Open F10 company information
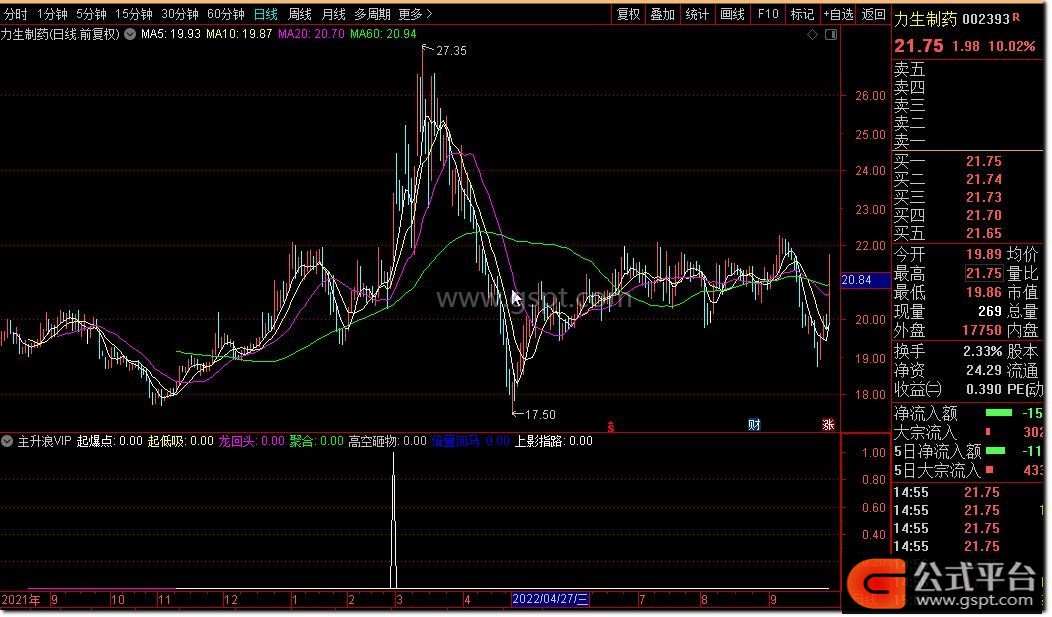The height and width of the screenshot is (617, 1052). [x=768, y=14]
